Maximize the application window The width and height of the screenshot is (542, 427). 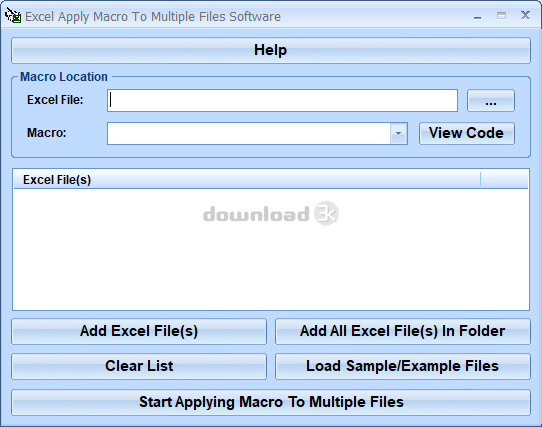pyautogui.click(x=501, y=16)
